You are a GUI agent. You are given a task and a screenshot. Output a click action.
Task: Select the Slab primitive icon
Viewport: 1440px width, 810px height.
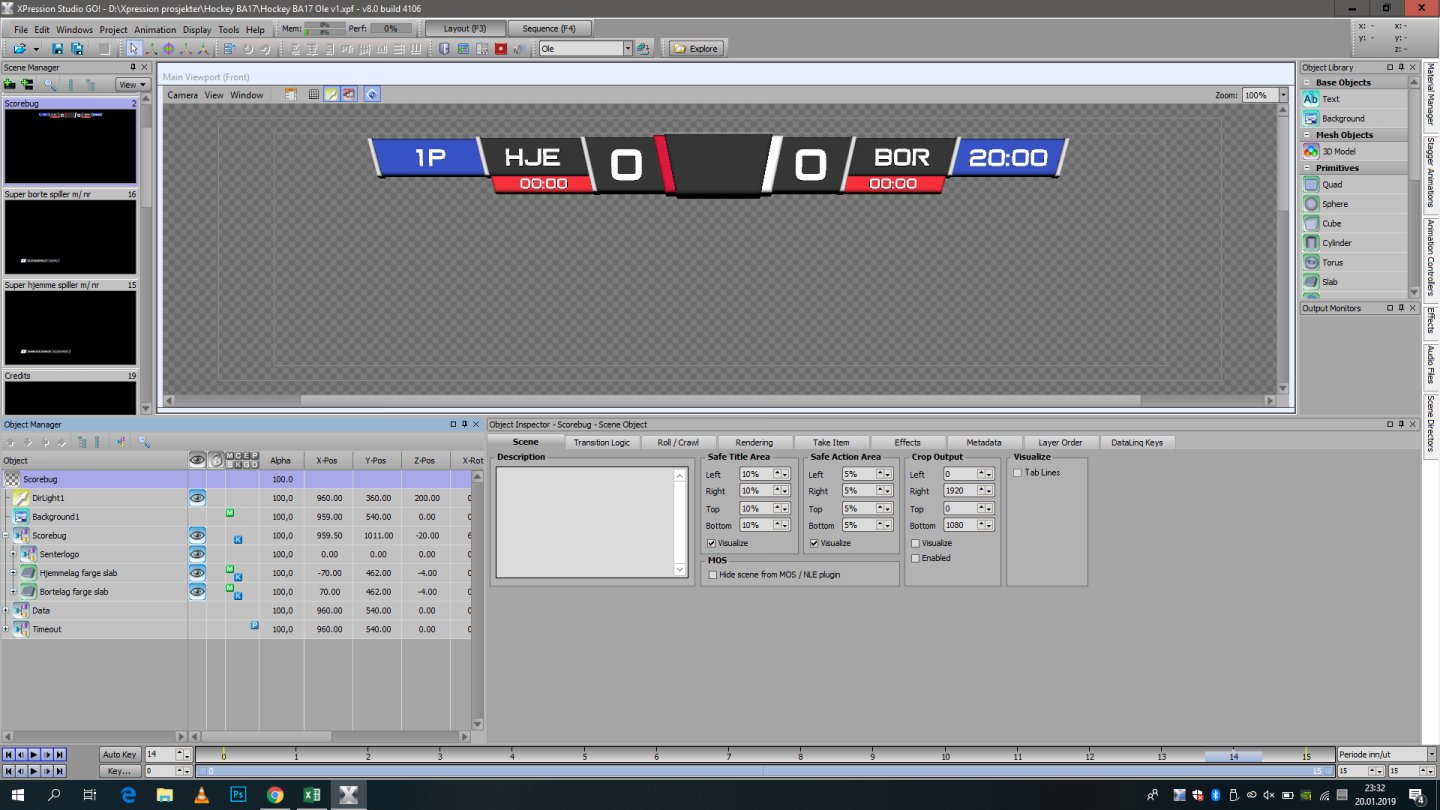coord(1311,282)
